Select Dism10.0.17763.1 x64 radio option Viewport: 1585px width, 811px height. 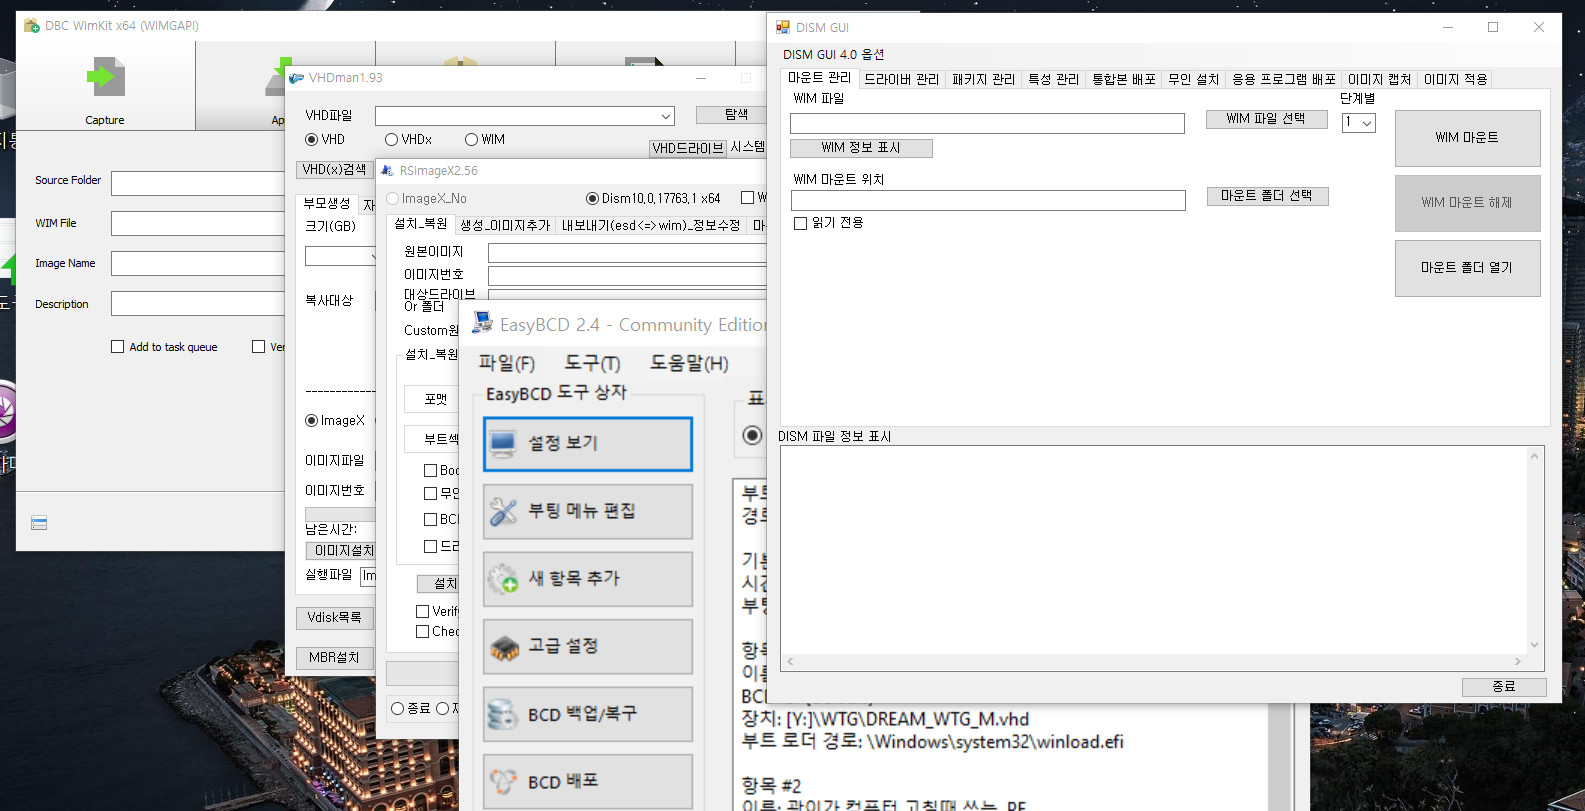pos(592,199)
